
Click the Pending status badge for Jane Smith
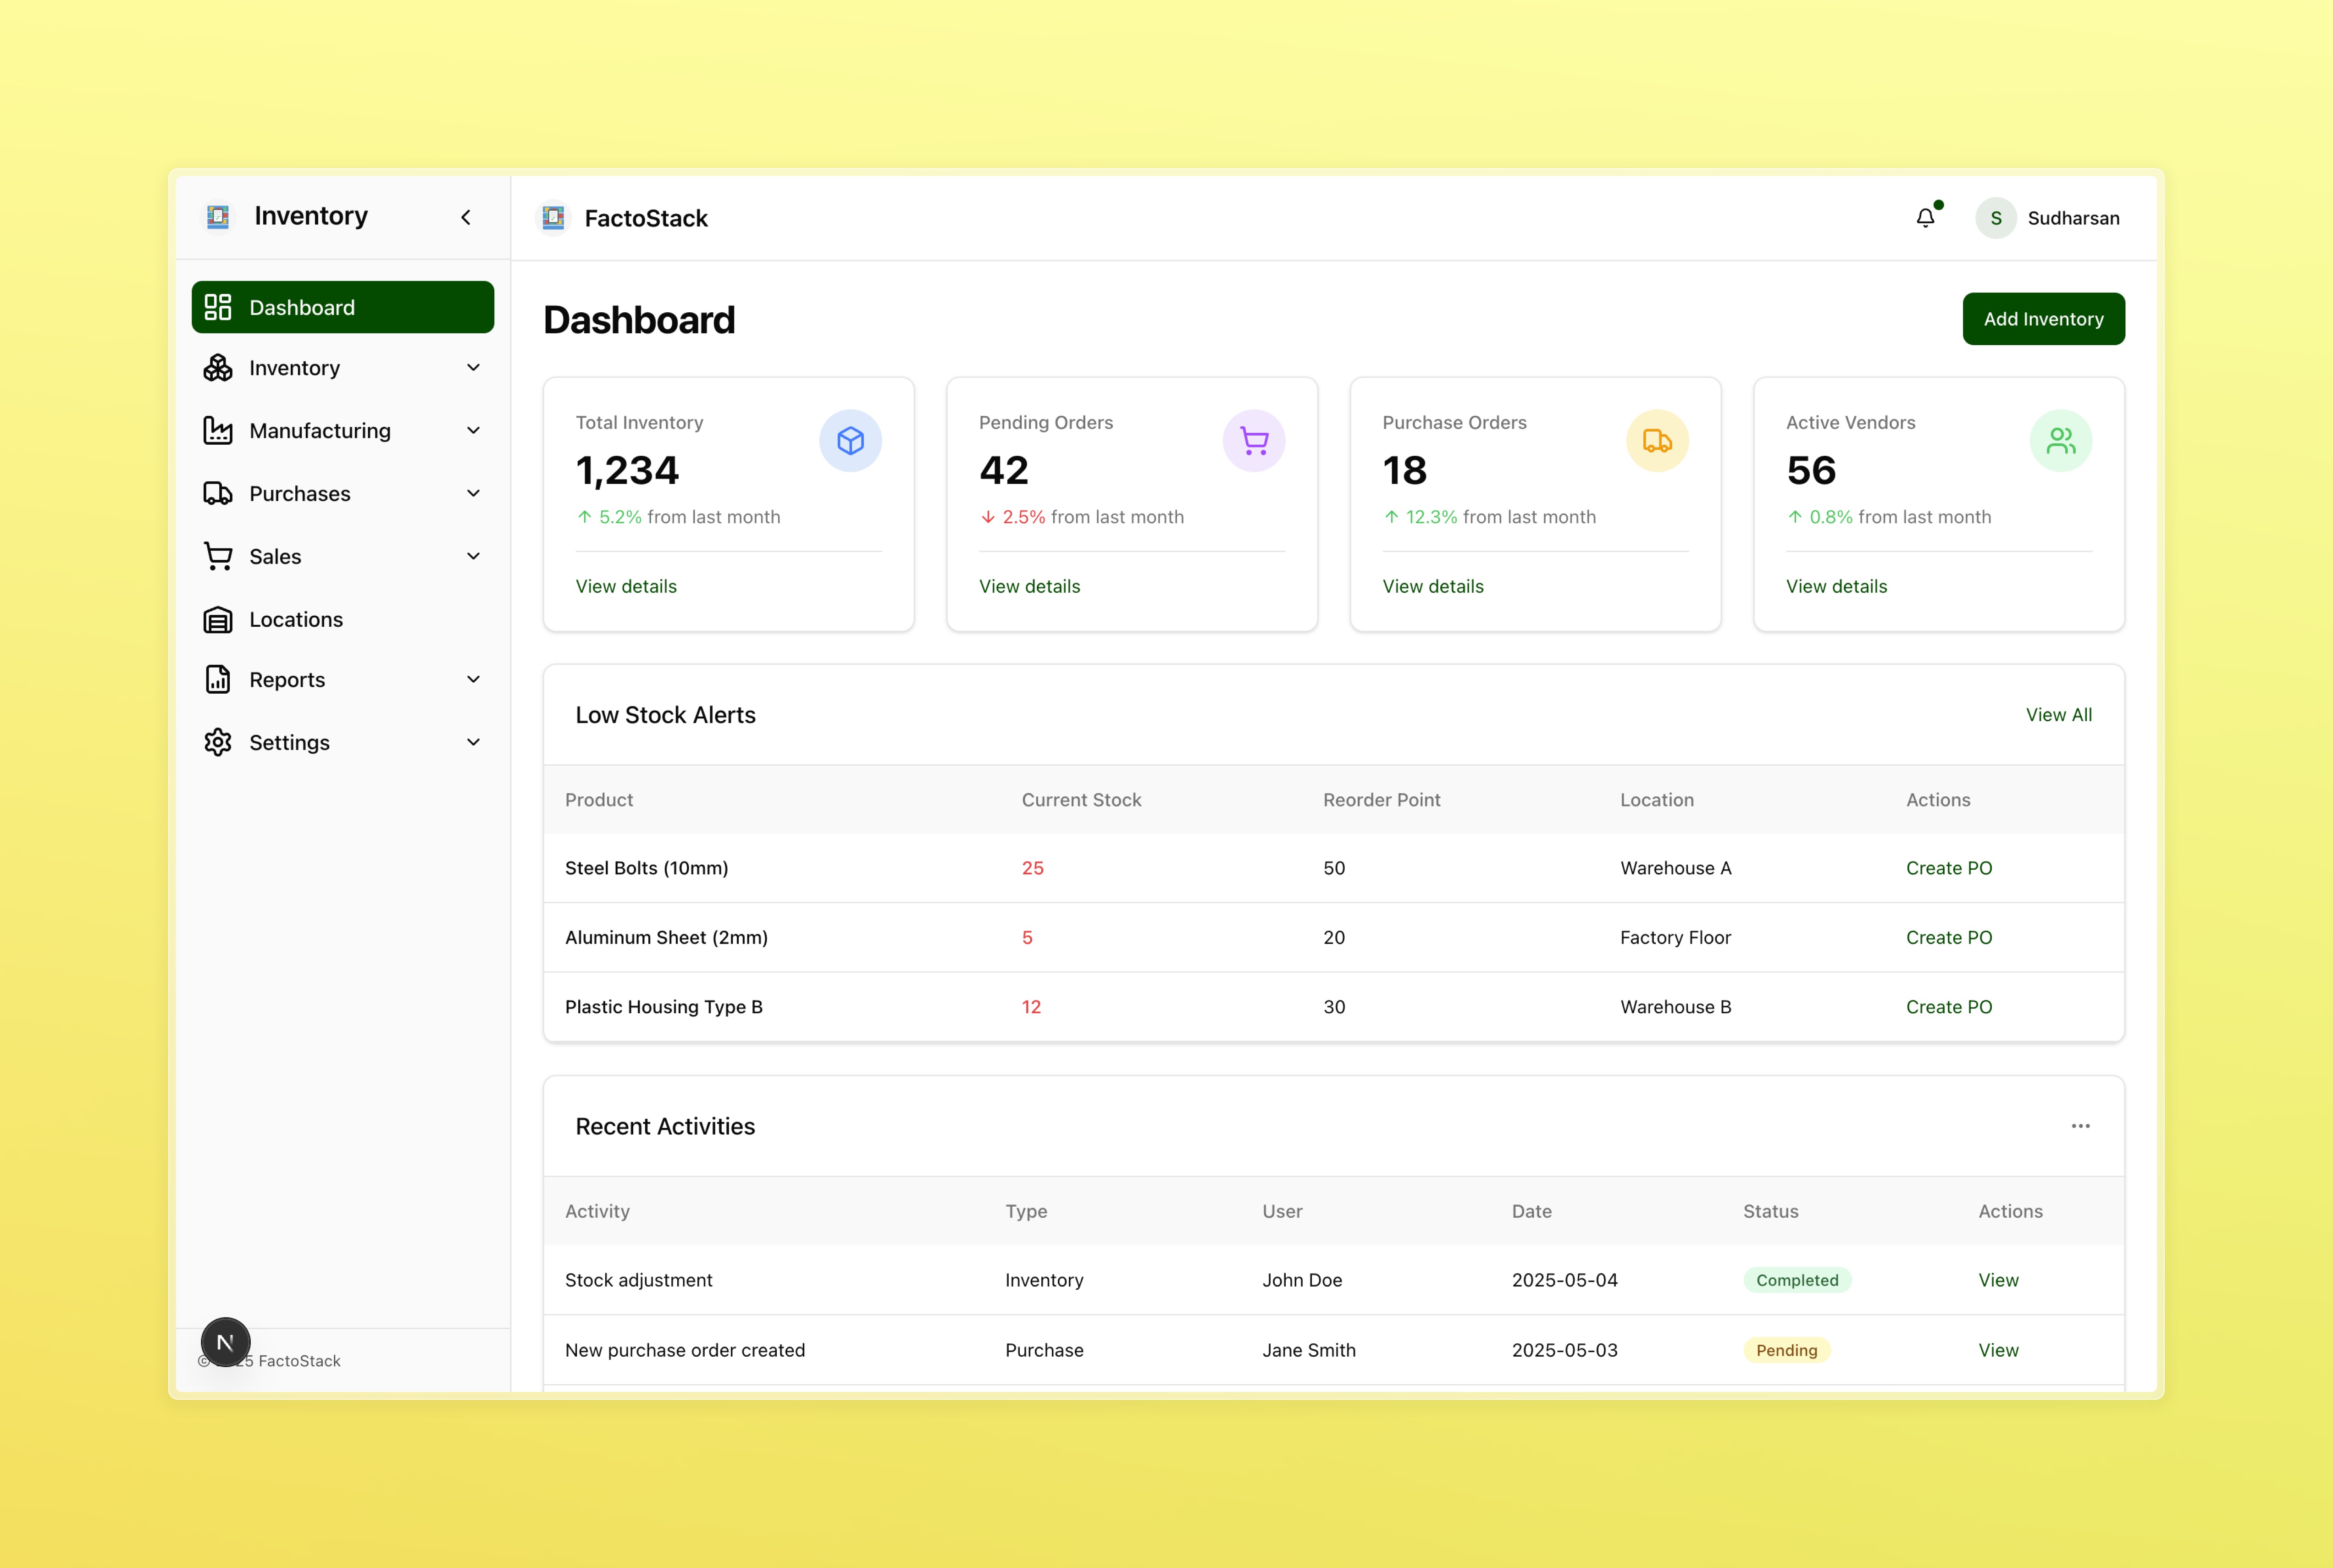coord(1786,1350)
